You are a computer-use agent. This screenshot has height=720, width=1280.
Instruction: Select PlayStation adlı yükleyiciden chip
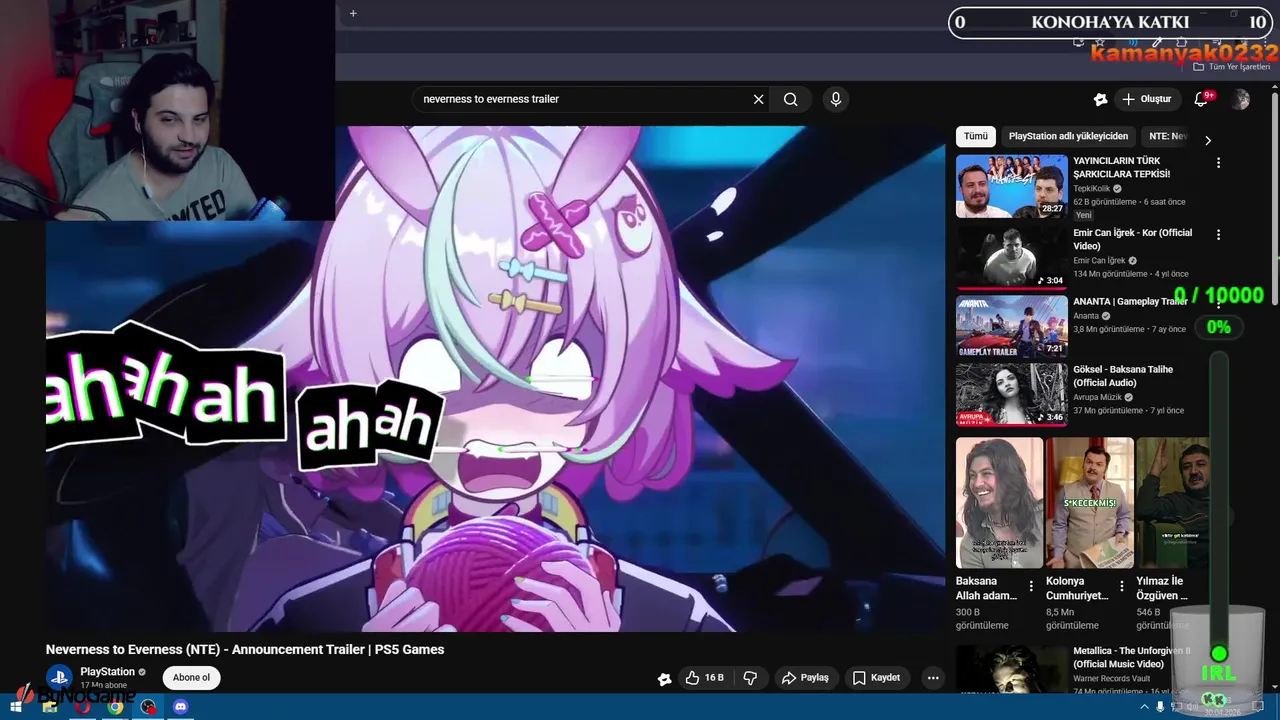[1068, 136]
